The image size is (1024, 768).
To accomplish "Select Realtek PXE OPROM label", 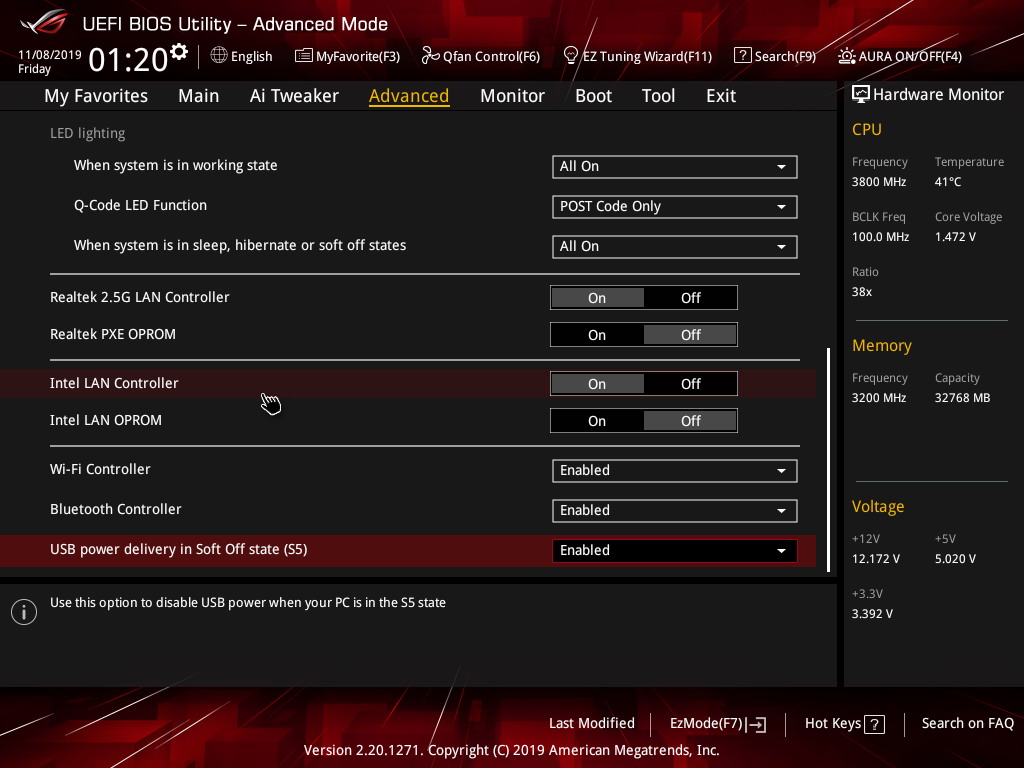I will pos(112,334).
